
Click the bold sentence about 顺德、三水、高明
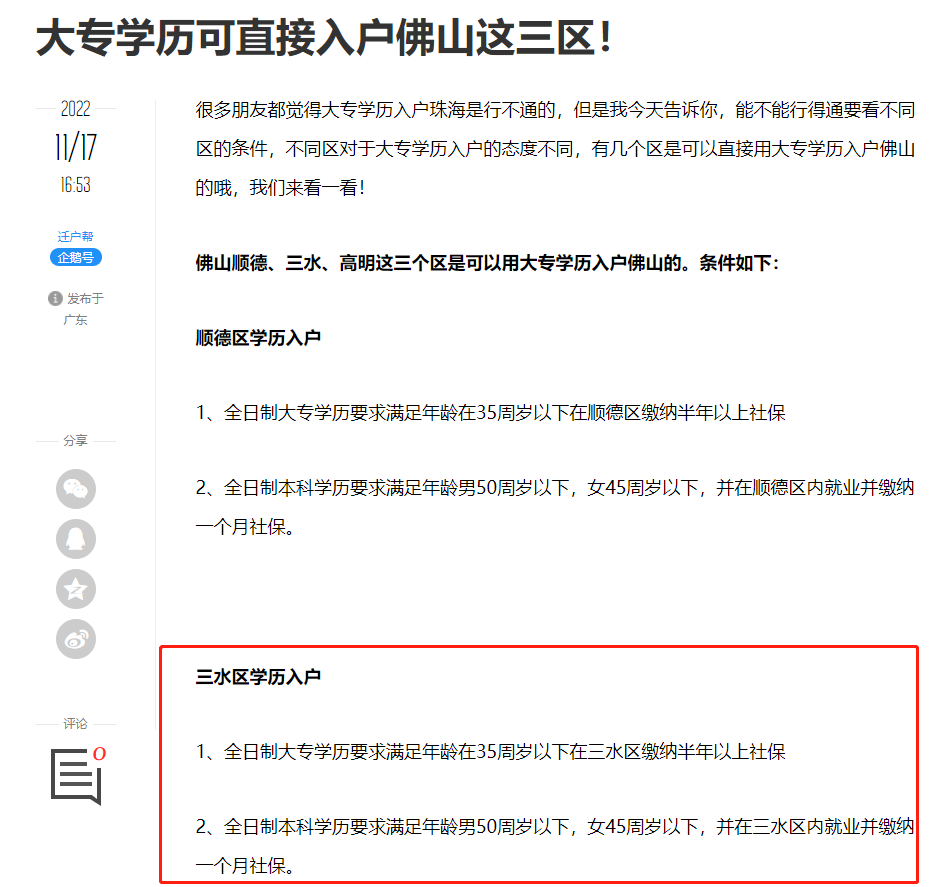(x=479, y=264)
